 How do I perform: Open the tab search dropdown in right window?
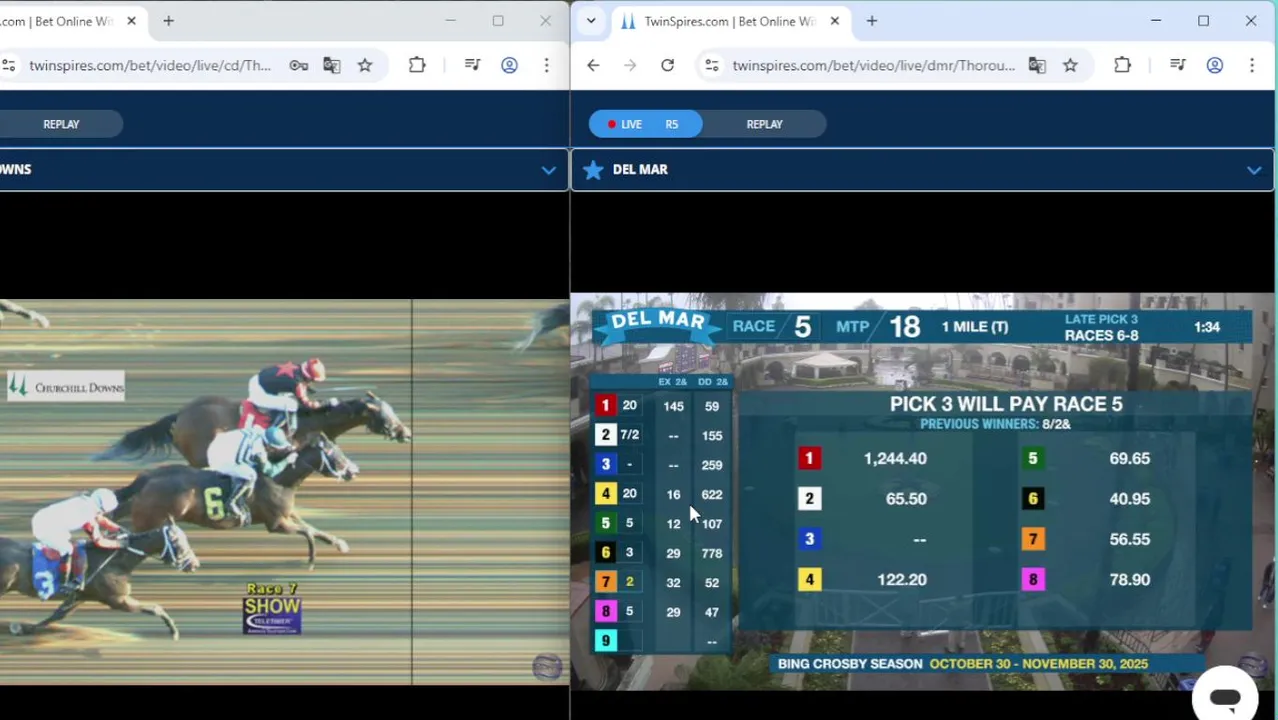coord(591,21)
